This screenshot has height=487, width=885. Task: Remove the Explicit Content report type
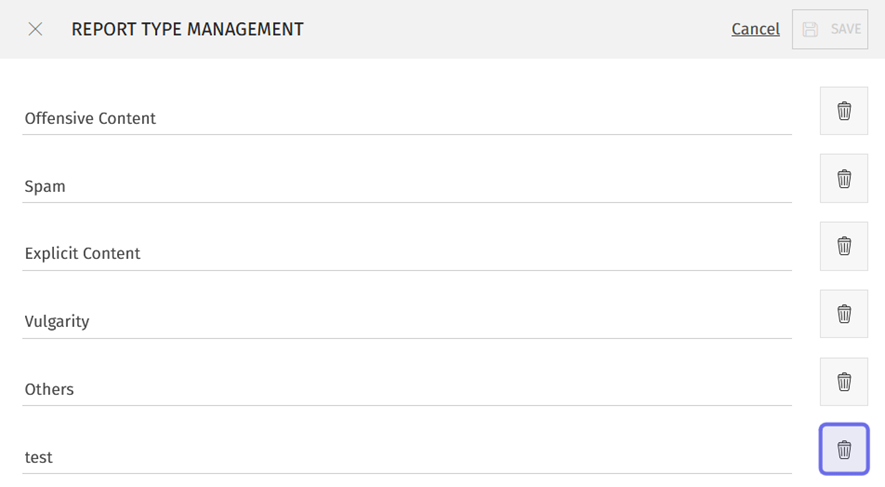point(844,246)
